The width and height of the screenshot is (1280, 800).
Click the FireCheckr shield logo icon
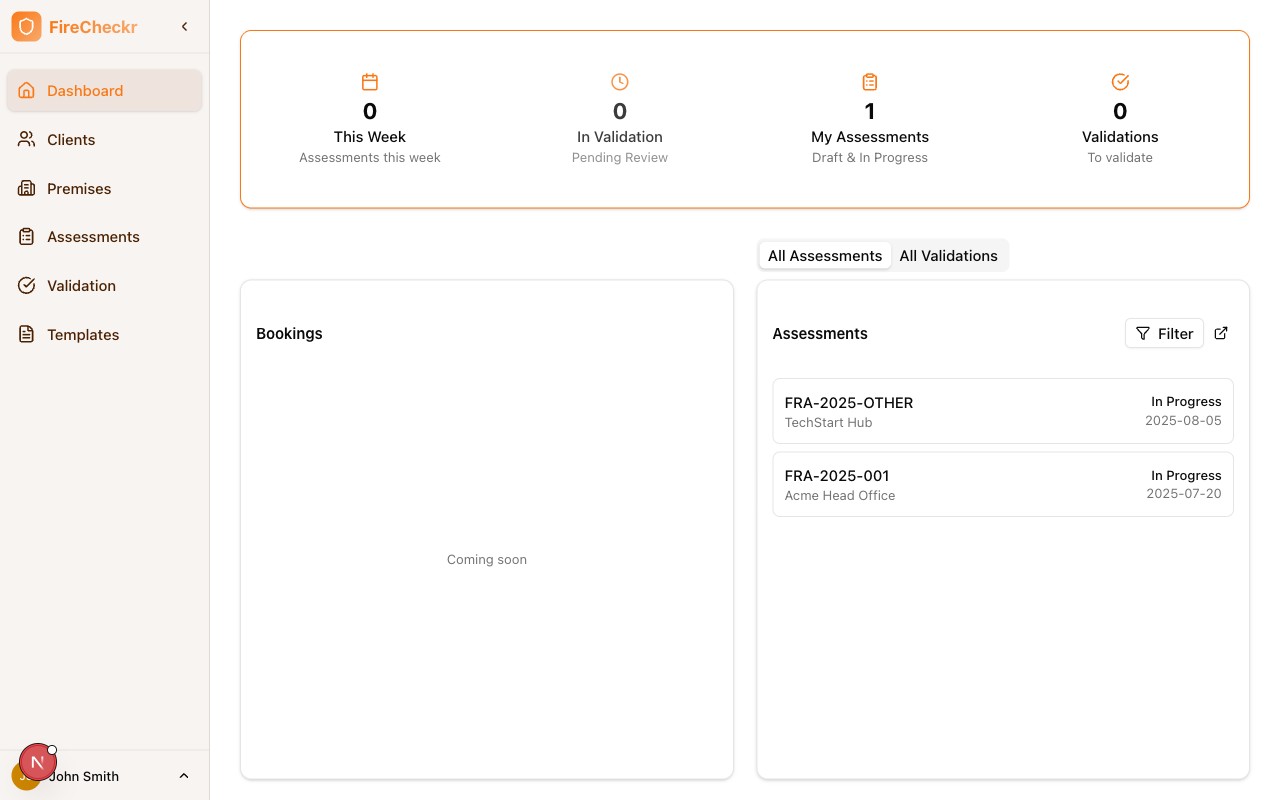pos(26,27)
